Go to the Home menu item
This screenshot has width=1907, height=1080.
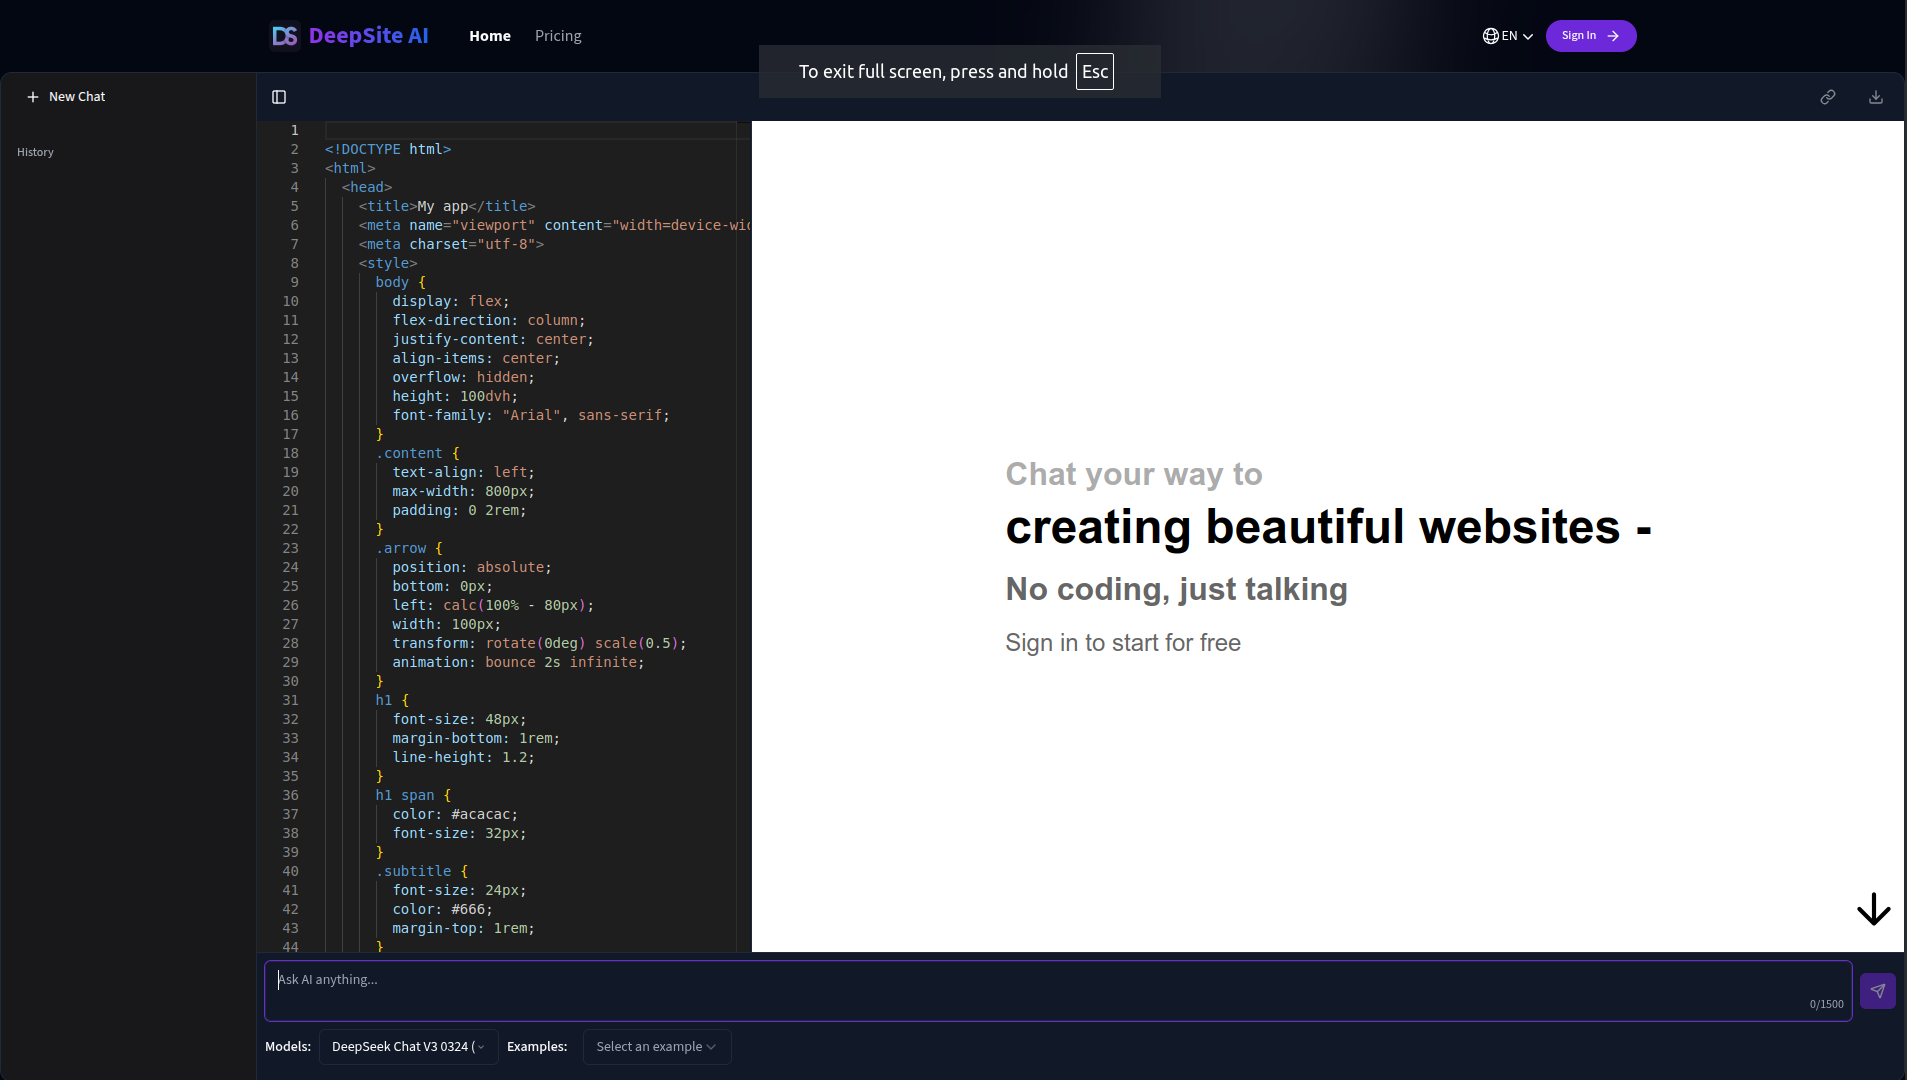coord(490,36)
